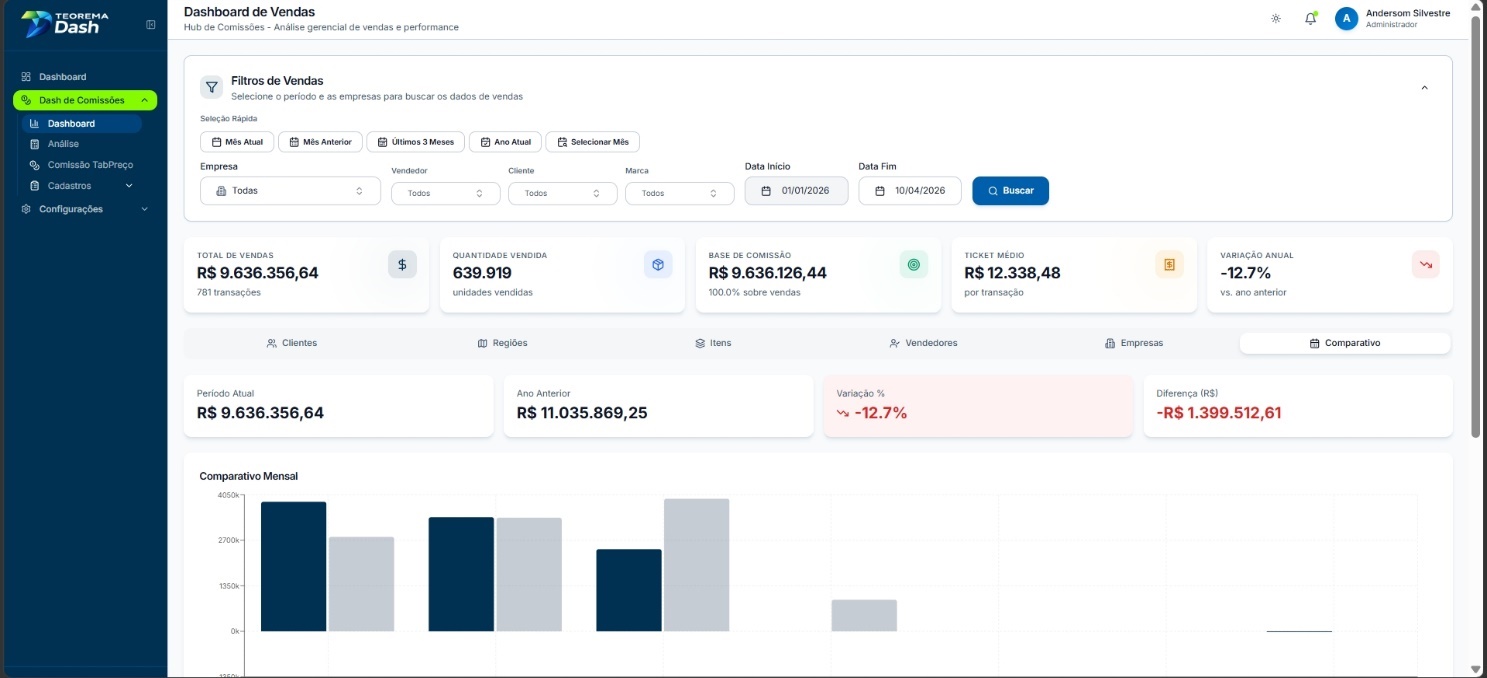Expand the Configurações menu chevron

144,209
